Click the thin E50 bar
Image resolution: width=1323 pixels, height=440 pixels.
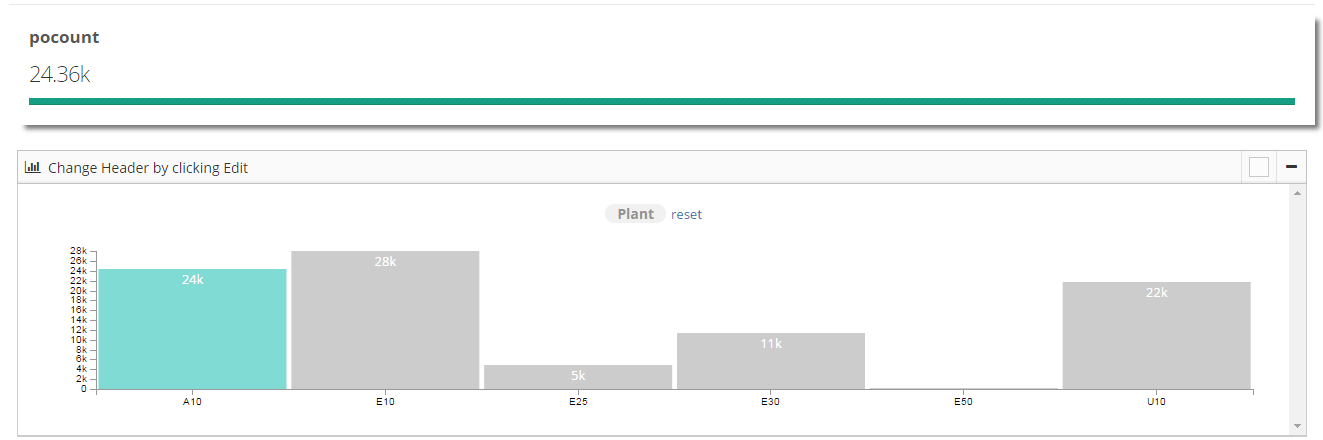point(964,388)
